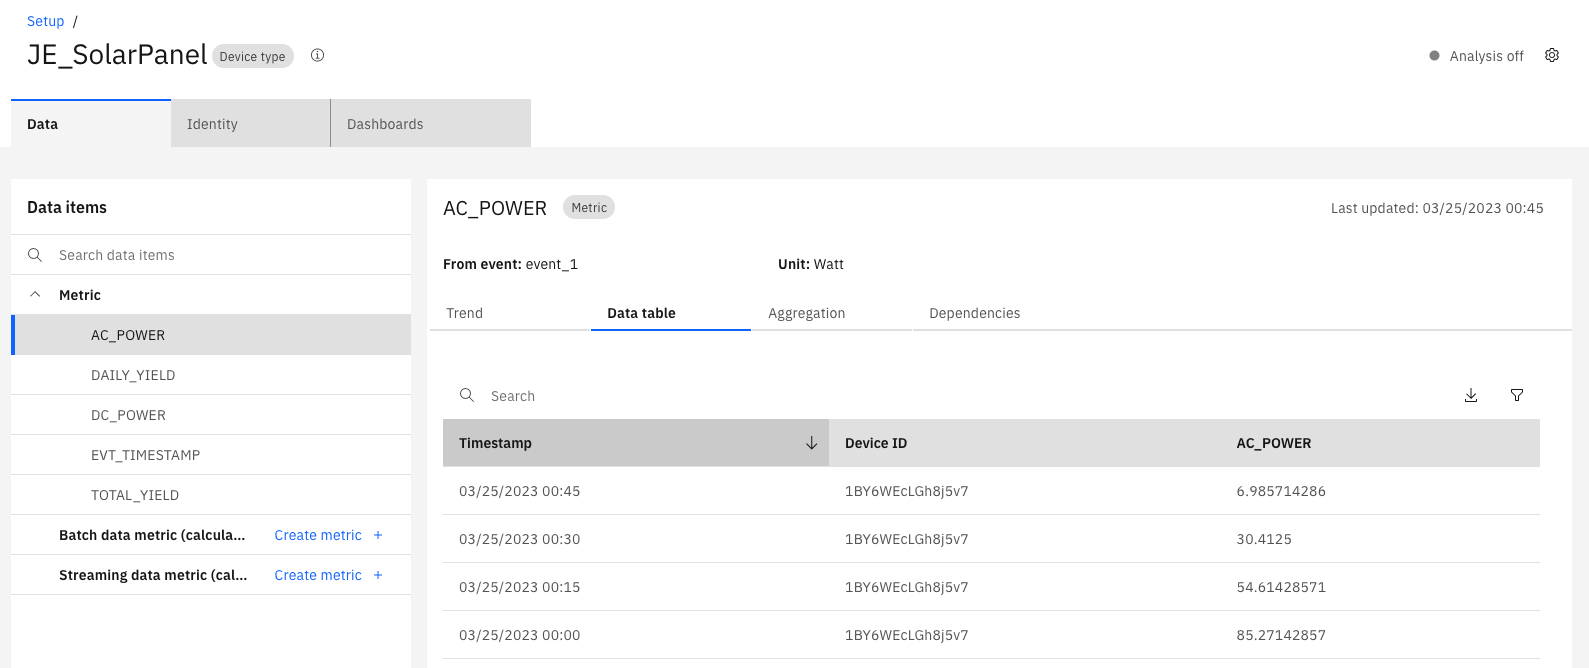Select DC_POWER data item

coord(211,415)
